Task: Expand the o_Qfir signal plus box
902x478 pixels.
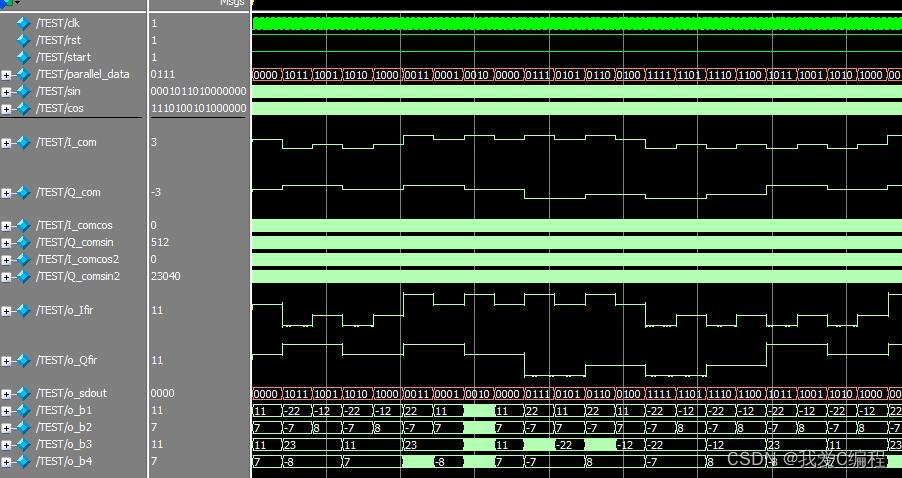Action: pos(6,361)
